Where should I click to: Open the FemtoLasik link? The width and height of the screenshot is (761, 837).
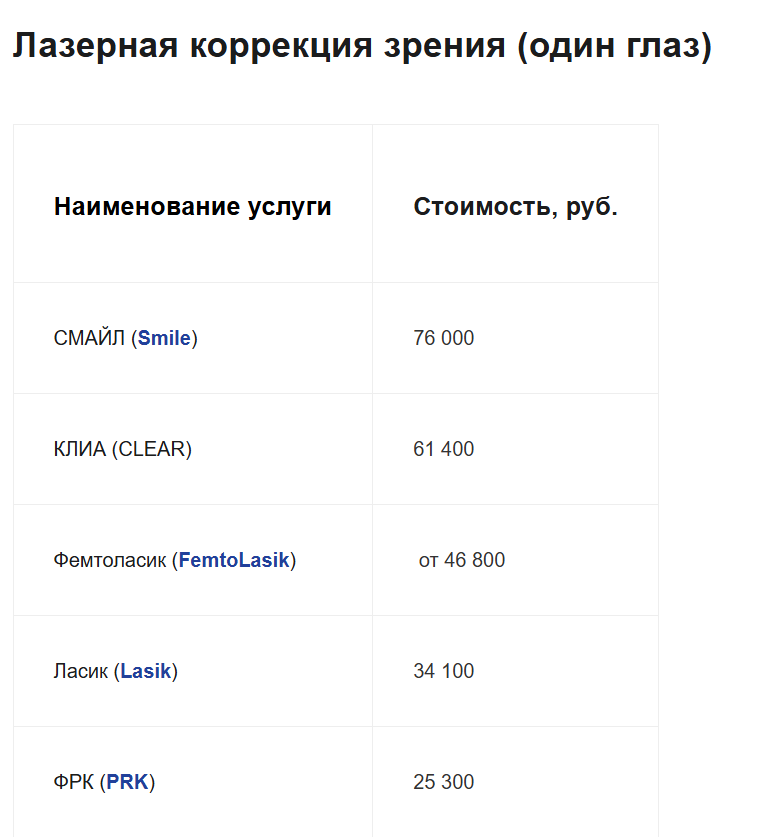pos(234,560)
